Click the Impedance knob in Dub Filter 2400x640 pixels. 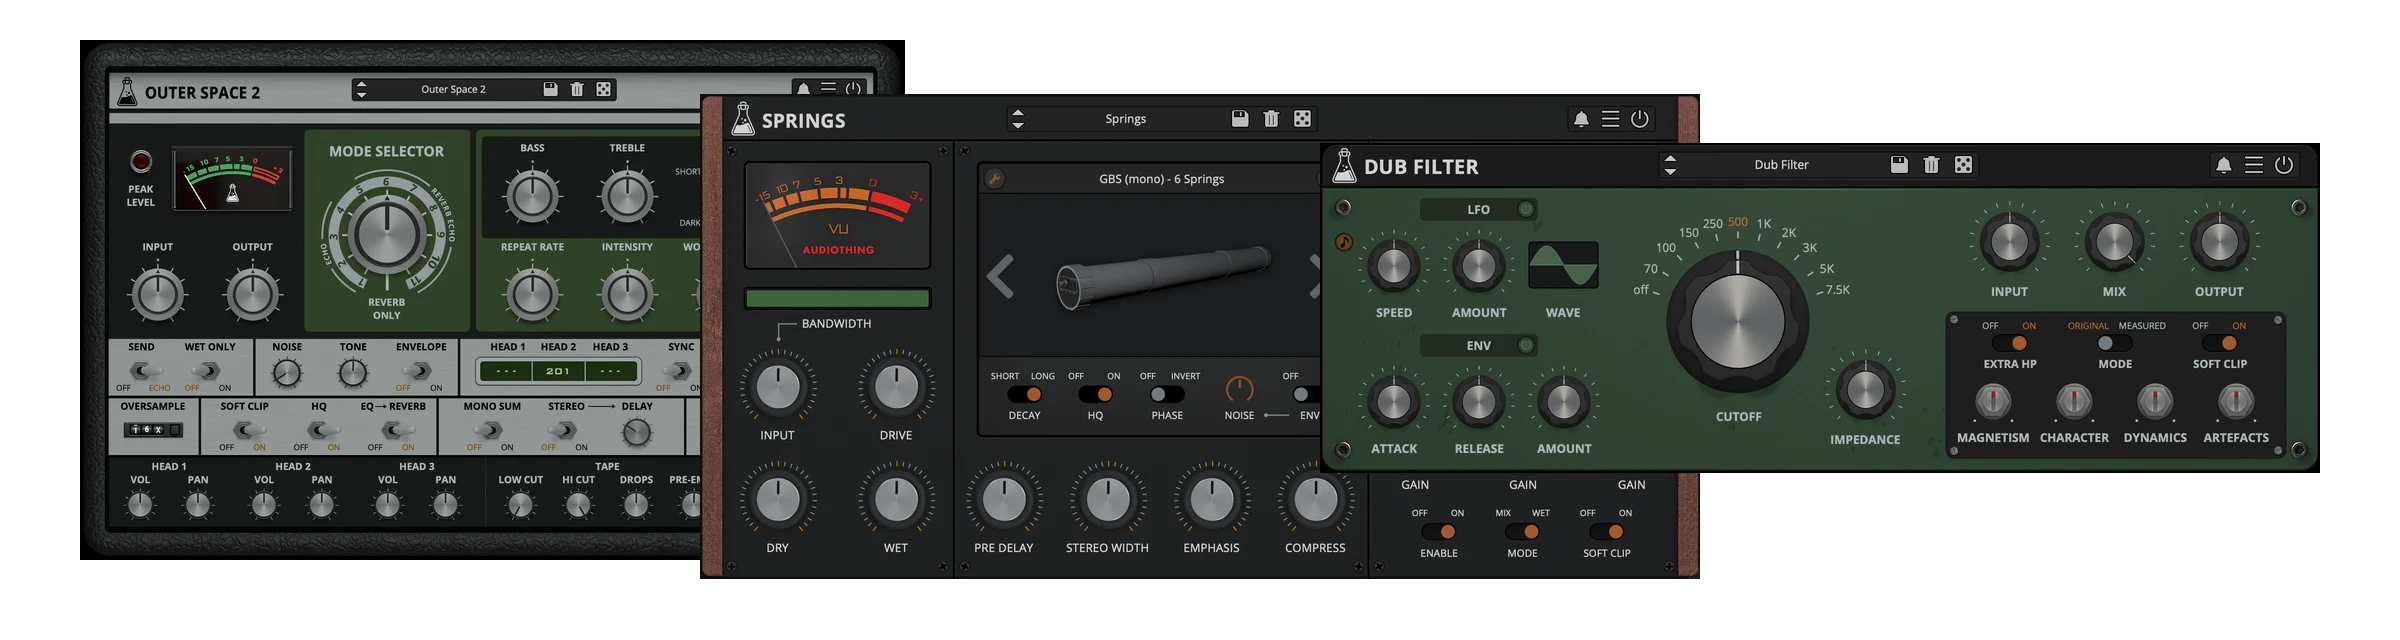click(1864, 391)
